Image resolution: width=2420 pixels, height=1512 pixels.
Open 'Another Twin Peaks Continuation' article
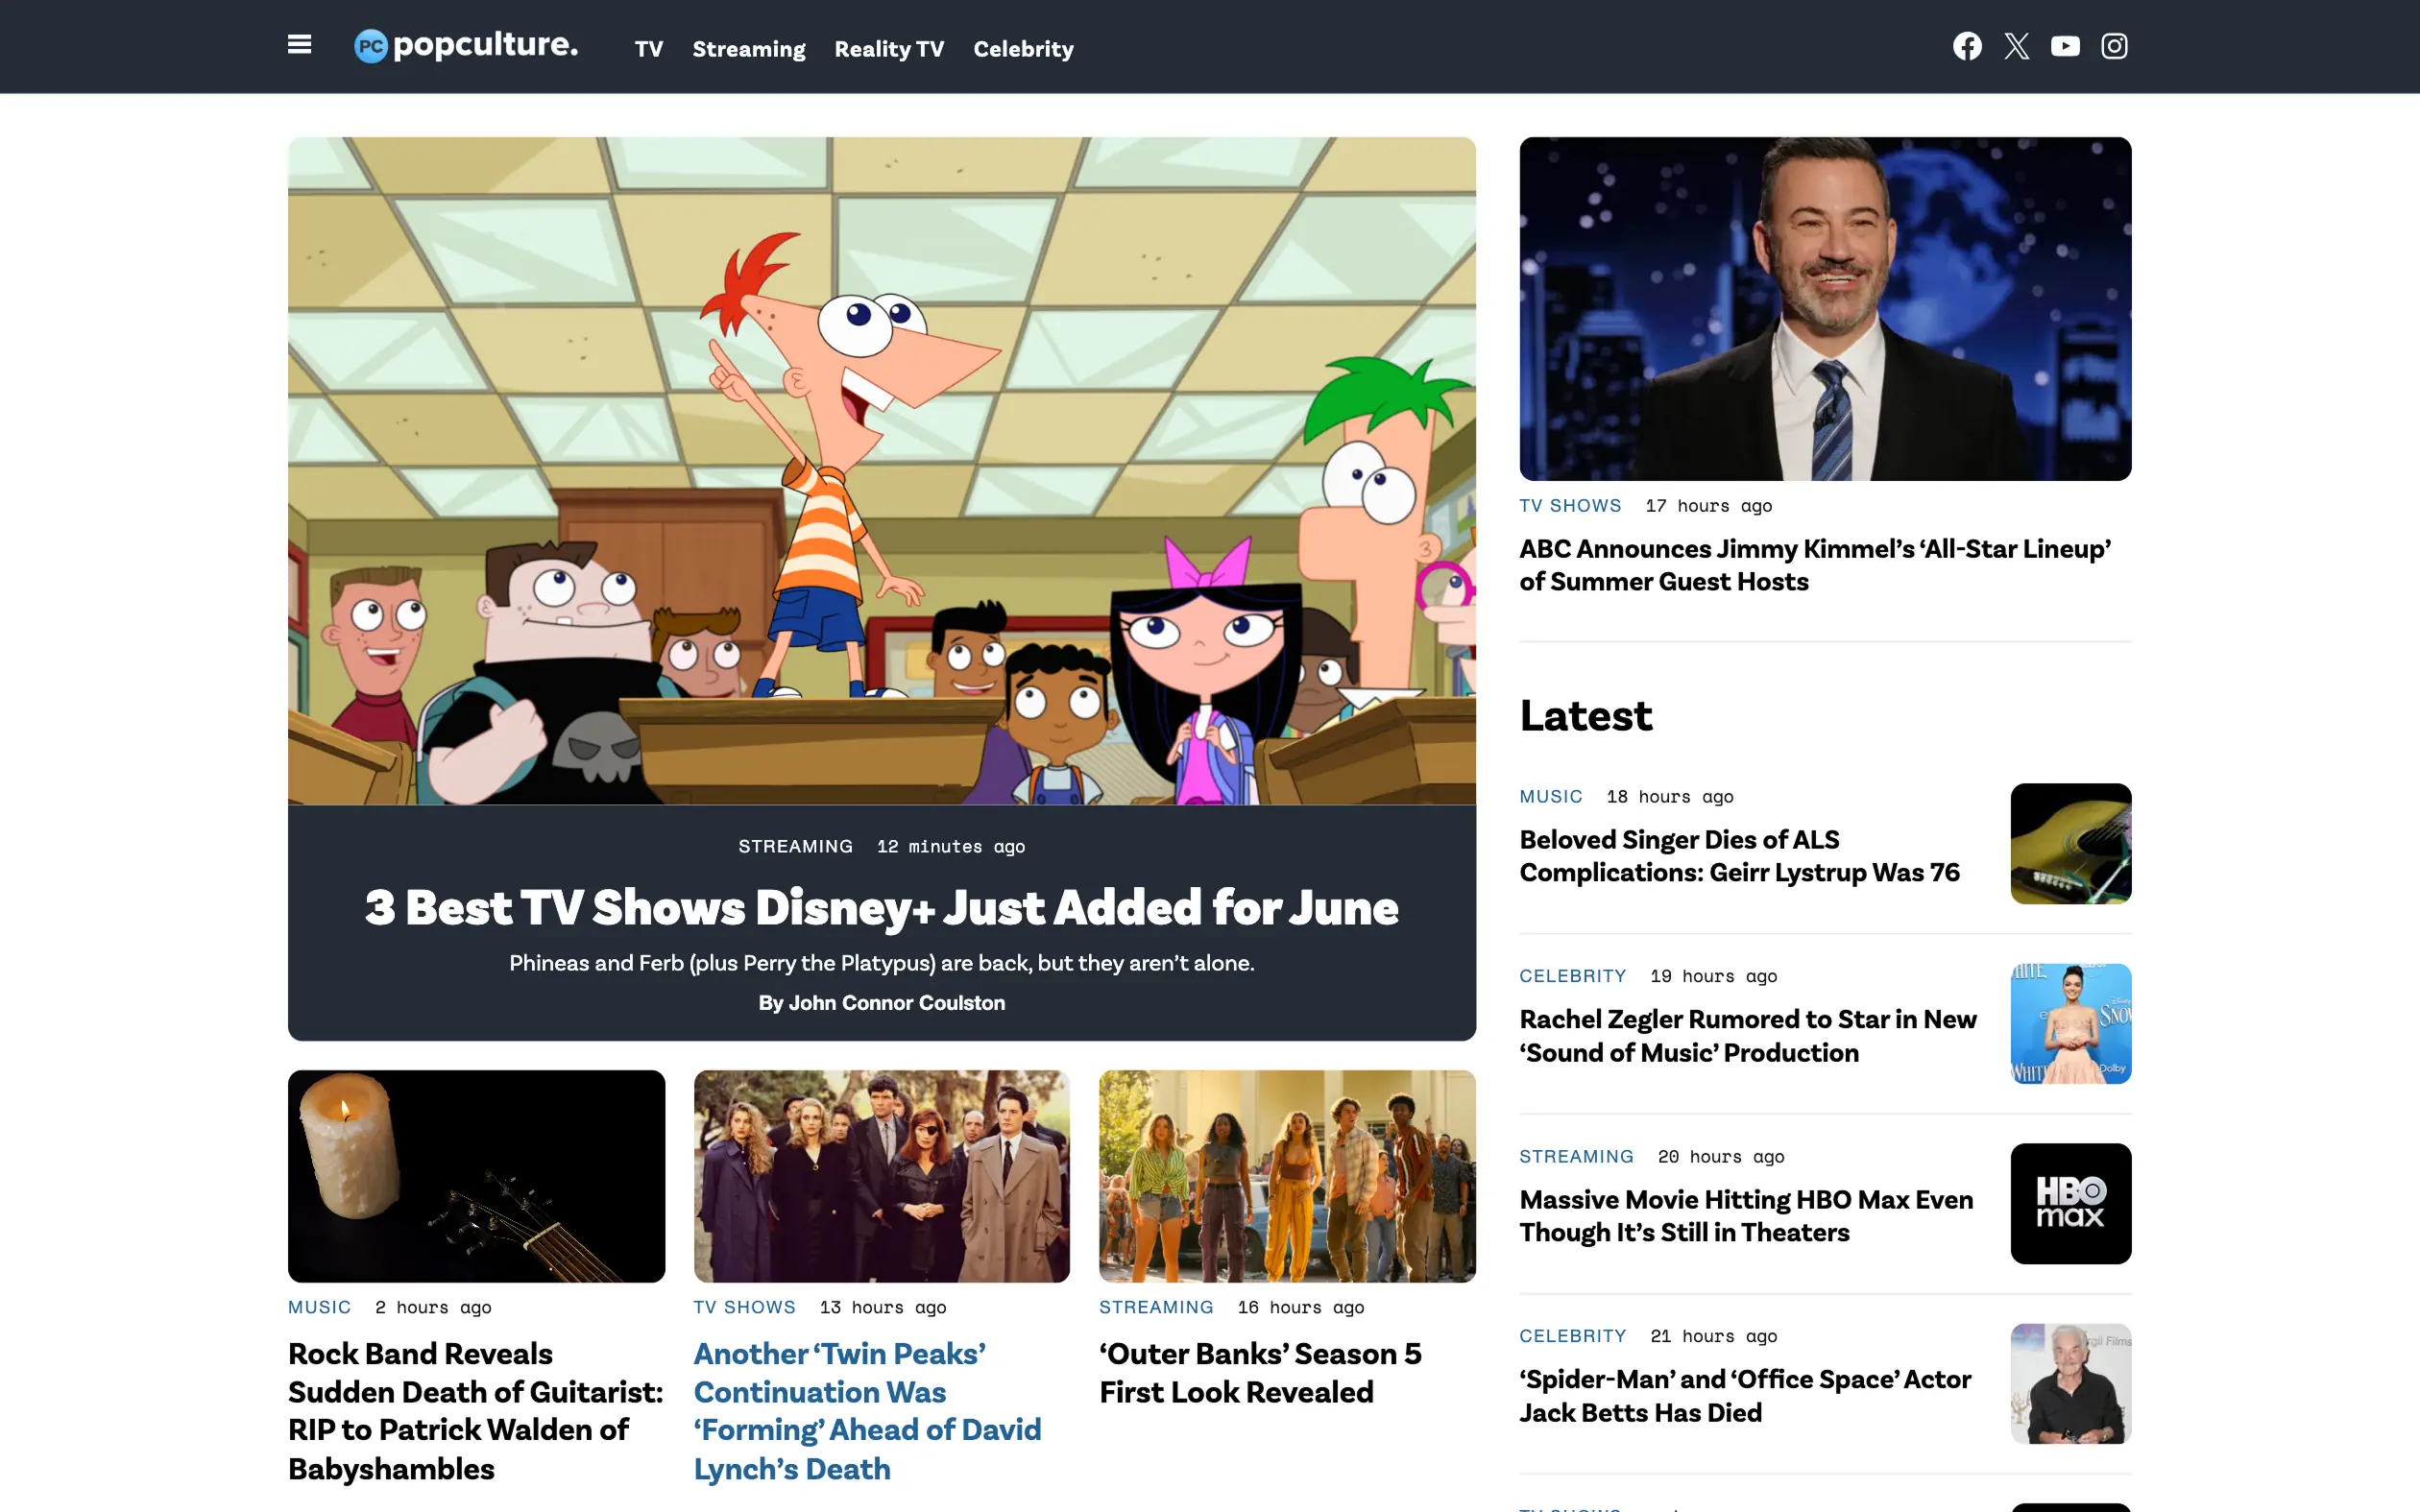click(868, 1411)
